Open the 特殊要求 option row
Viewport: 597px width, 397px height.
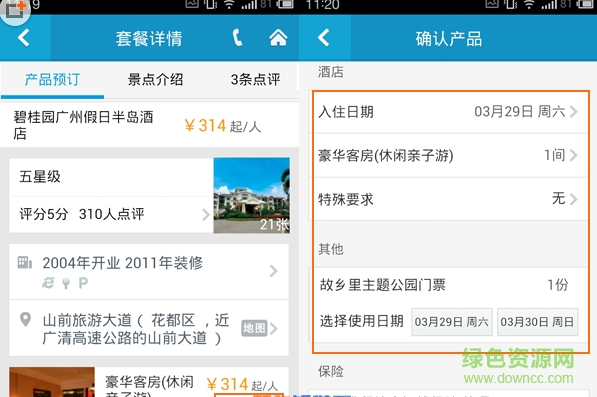[450, 199]
